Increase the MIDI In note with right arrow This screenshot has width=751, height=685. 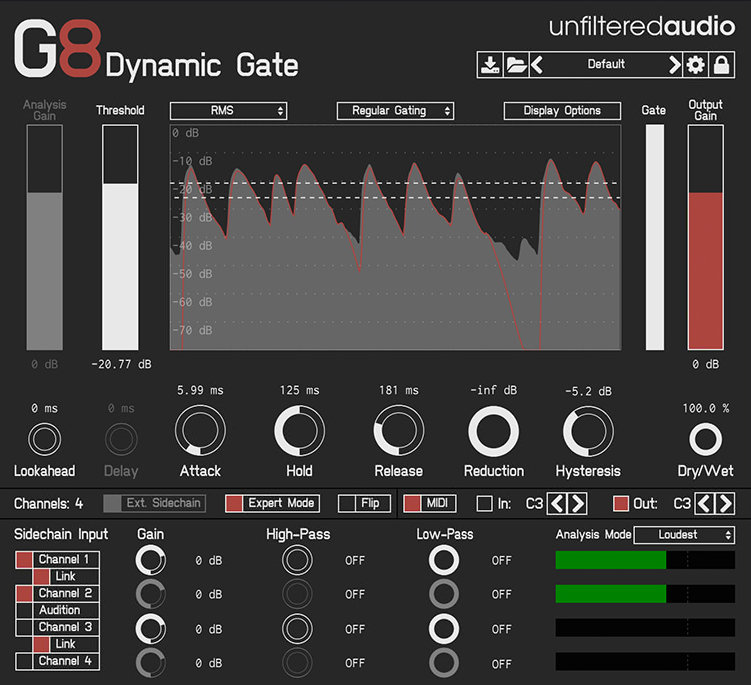click(578, 503)
